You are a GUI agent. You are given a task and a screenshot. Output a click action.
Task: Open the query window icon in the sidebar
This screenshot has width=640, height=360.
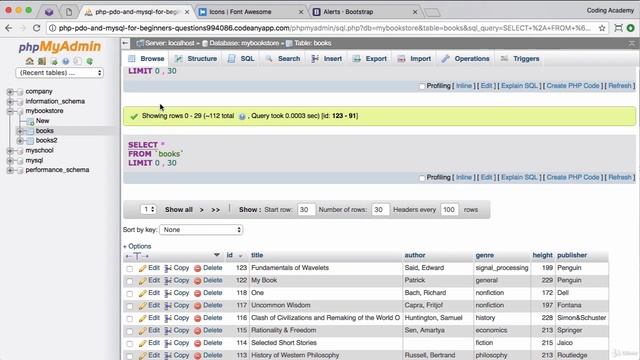coord(54,61)
